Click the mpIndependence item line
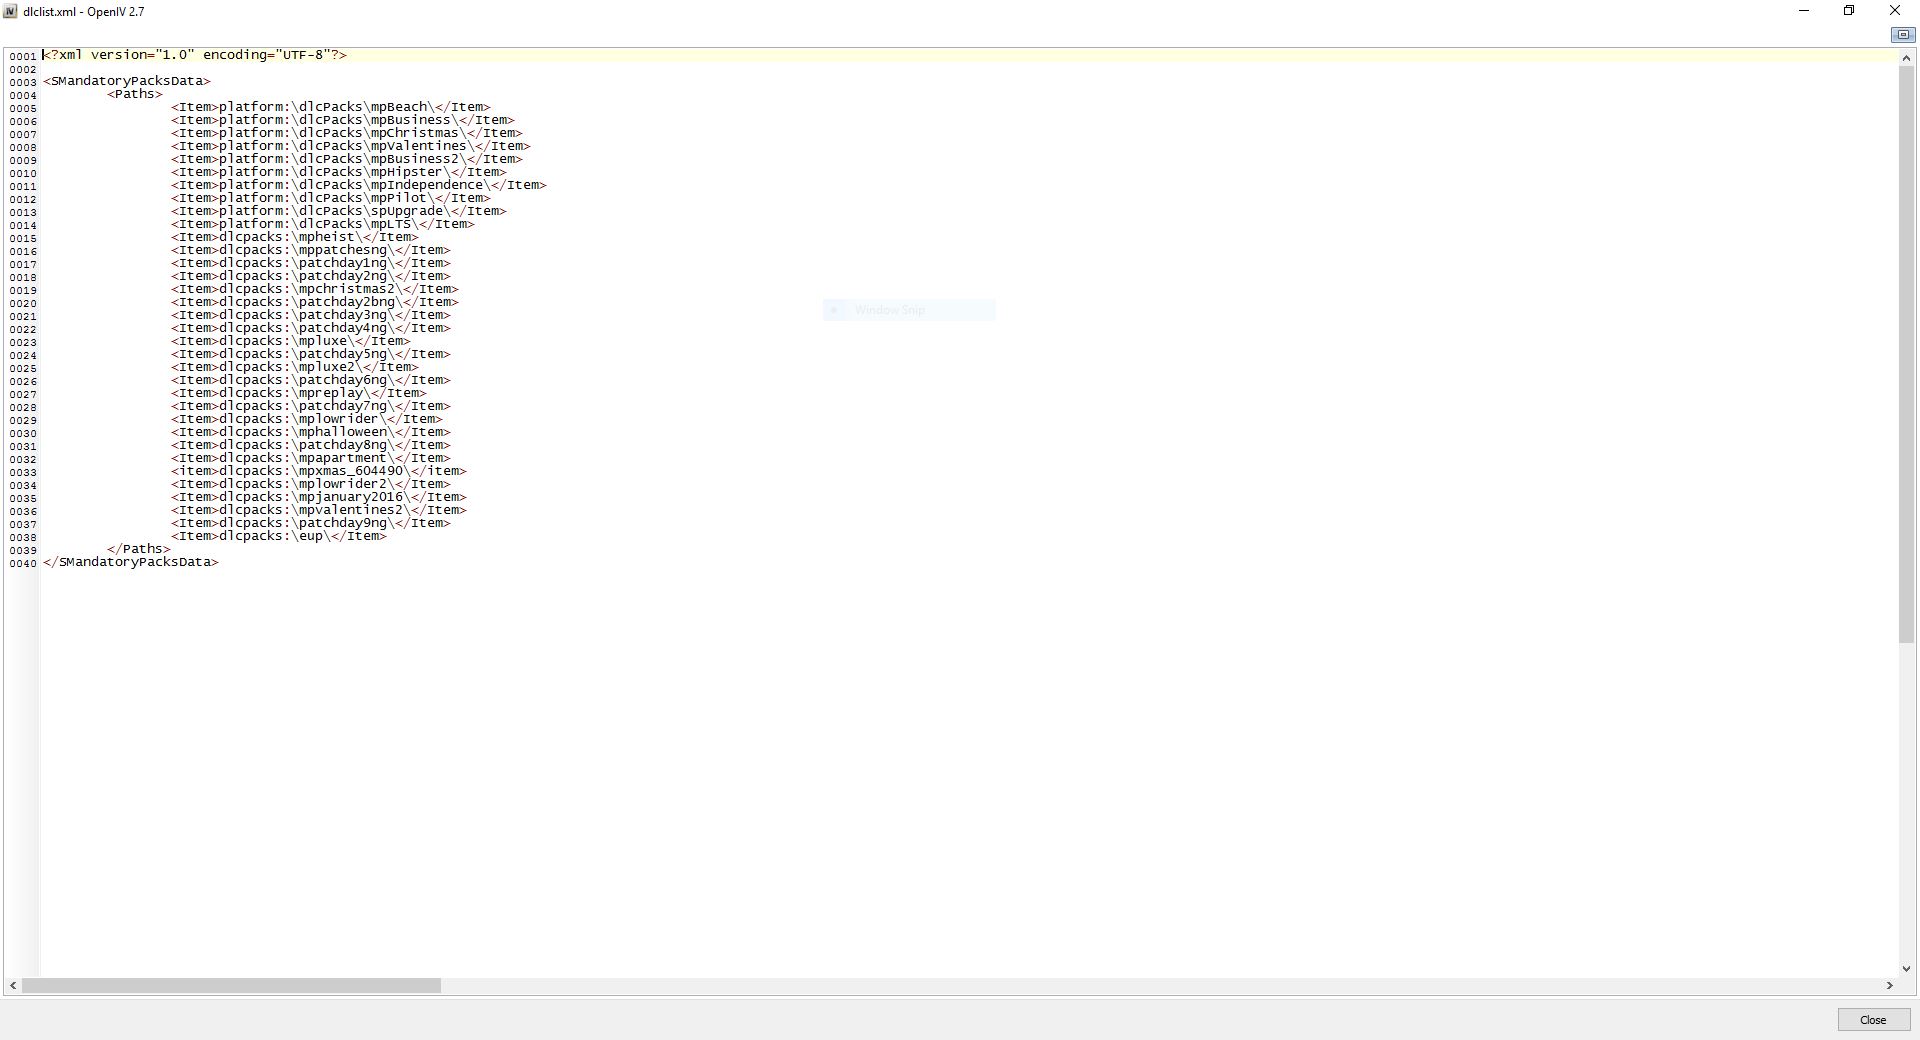 [359, 185]
